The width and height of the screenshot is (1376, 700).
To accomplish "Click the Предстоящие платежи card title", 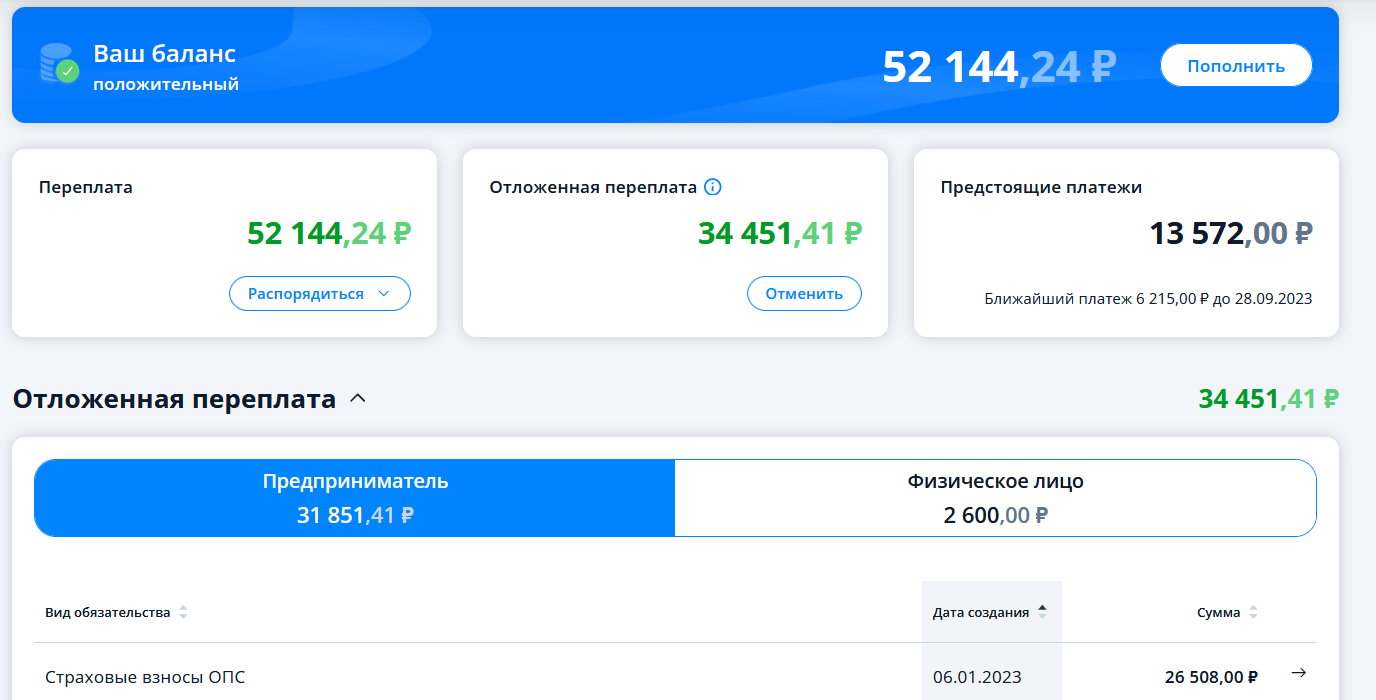I will [x=1041, y=187].
